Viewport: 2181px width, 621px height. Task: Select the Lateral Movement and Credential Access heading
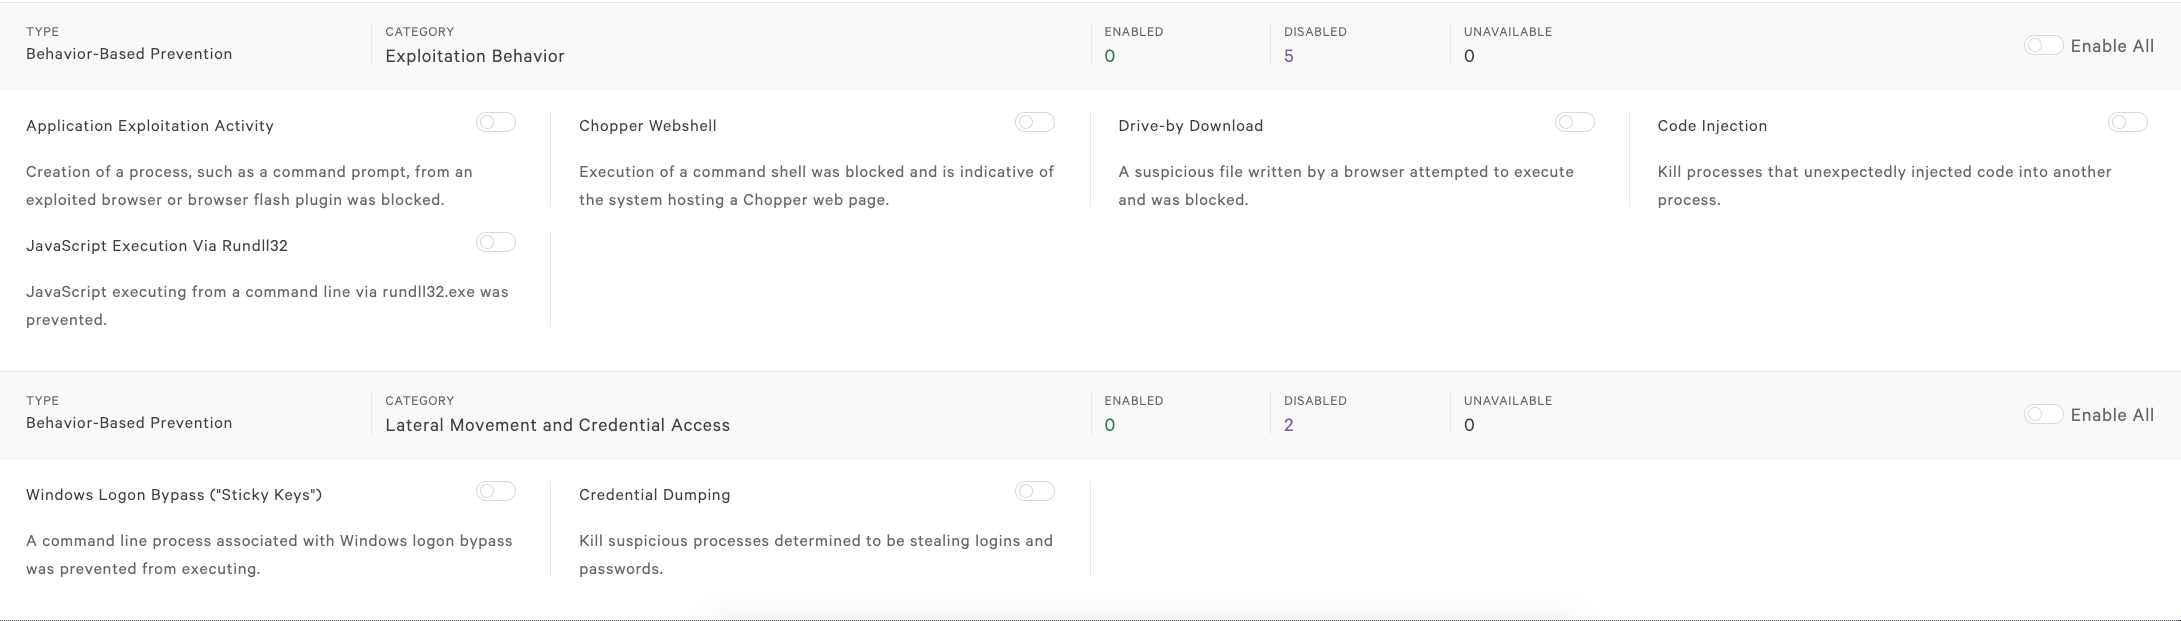click(x=558, y=425)
